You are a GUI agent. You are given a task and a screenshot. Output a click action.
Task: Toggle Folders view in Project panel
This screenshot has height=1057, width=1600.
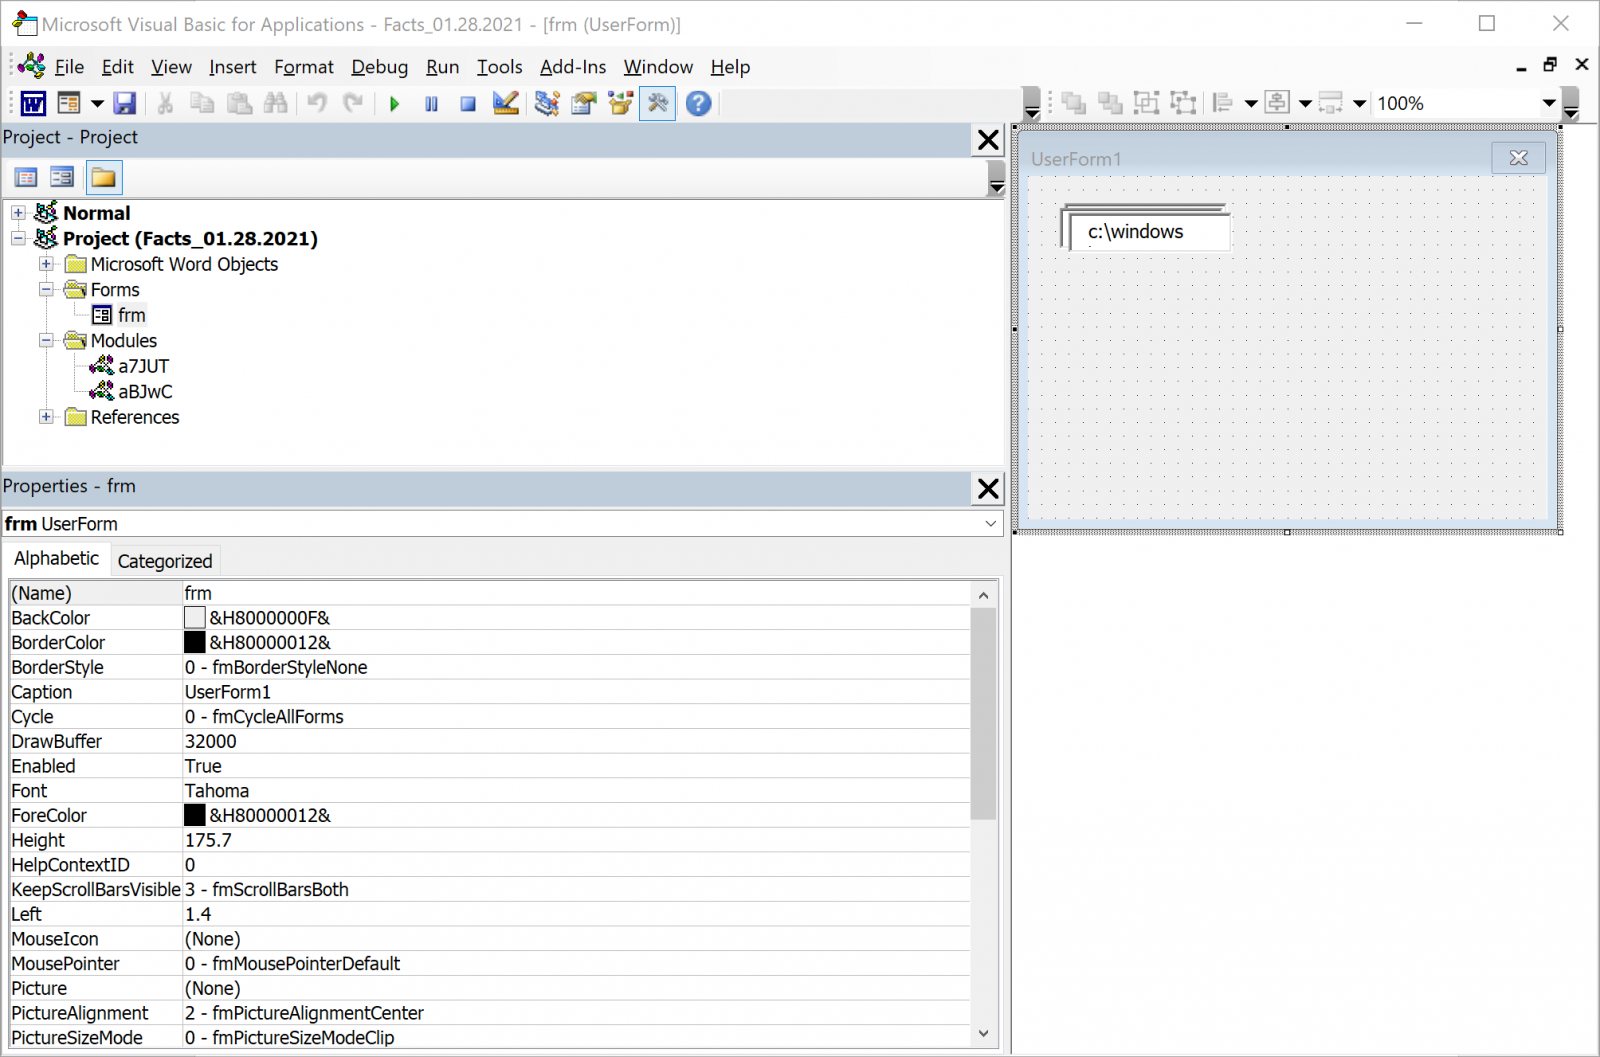tap(103, 178)
